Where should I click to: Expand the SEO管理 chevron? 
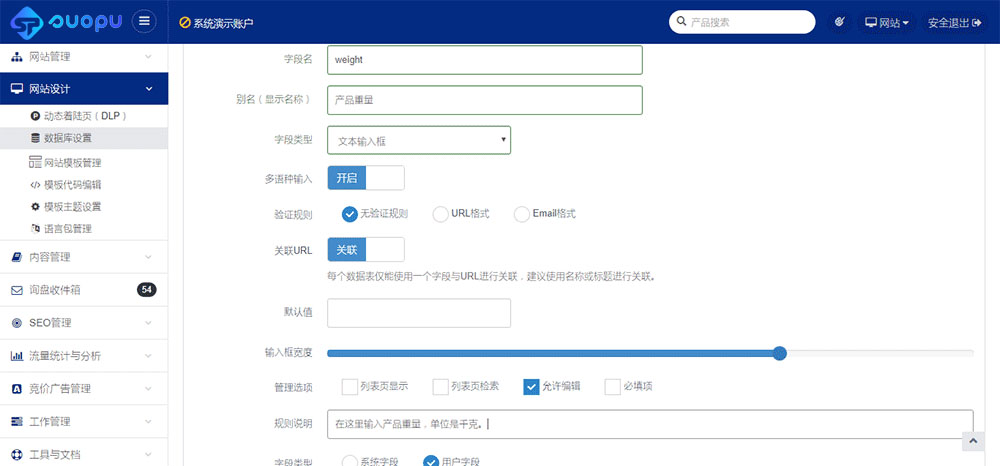pyautogui.click(x=148, y=323)
